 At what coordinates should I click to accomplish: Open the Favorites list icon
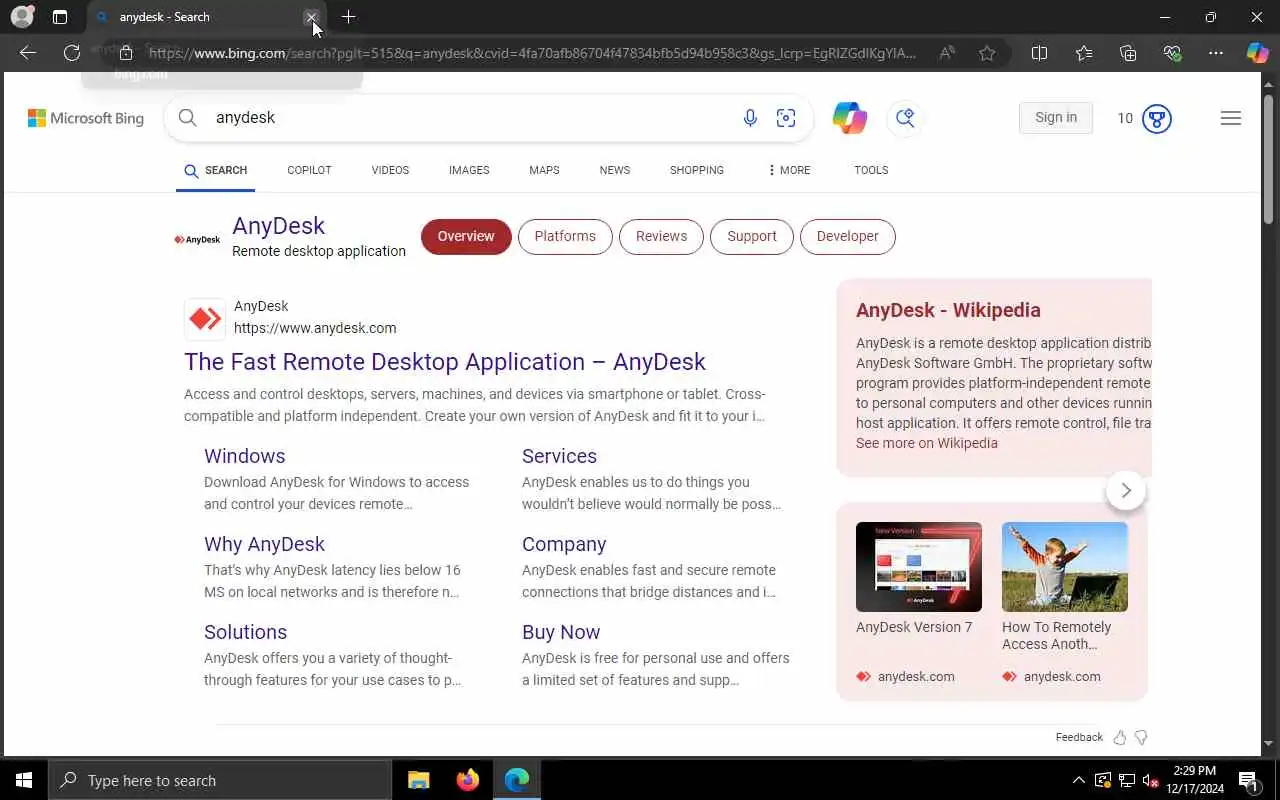click(1084, 53)
